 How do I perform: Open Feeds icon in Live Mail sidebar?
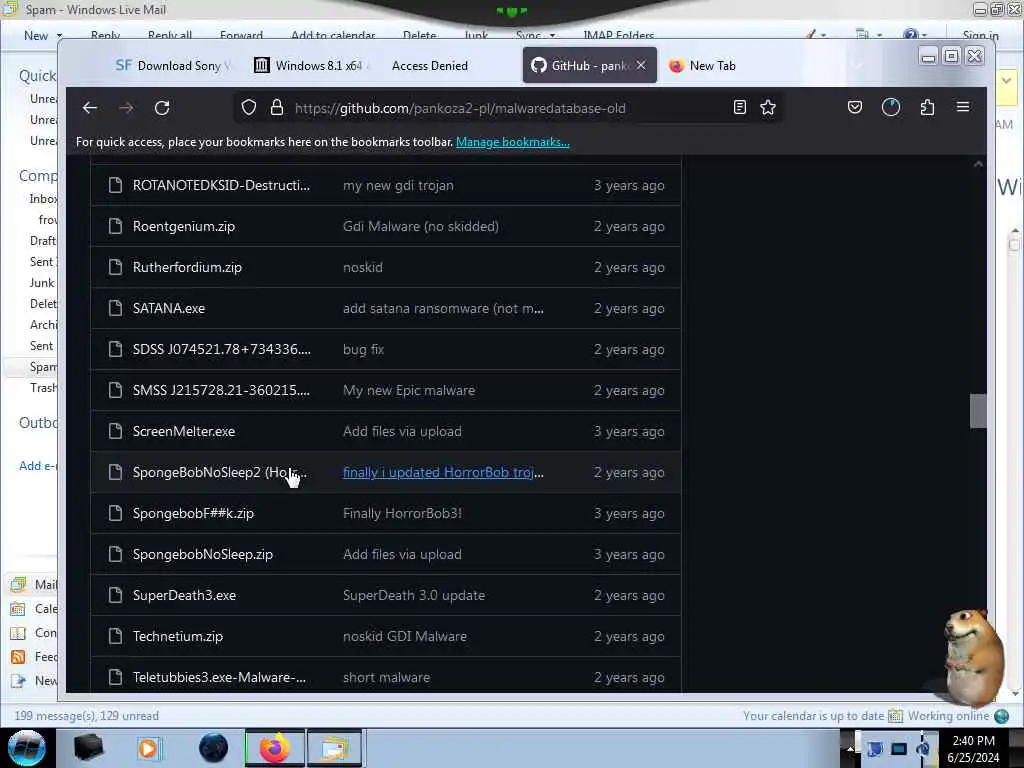pyautogui.click(x=18, y=657)
